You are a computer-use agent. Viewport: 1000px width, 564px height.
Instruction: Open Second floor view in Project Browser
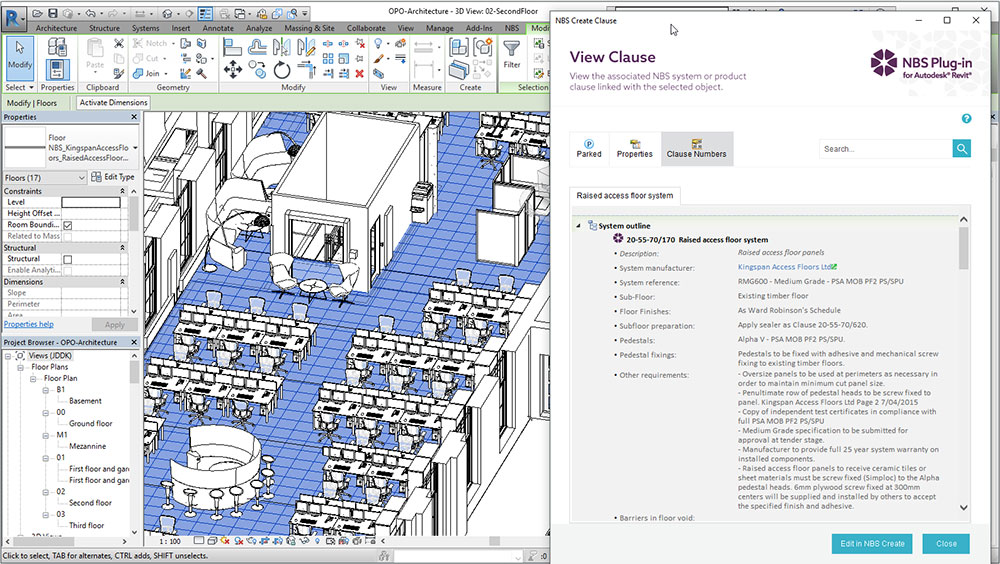90,503
